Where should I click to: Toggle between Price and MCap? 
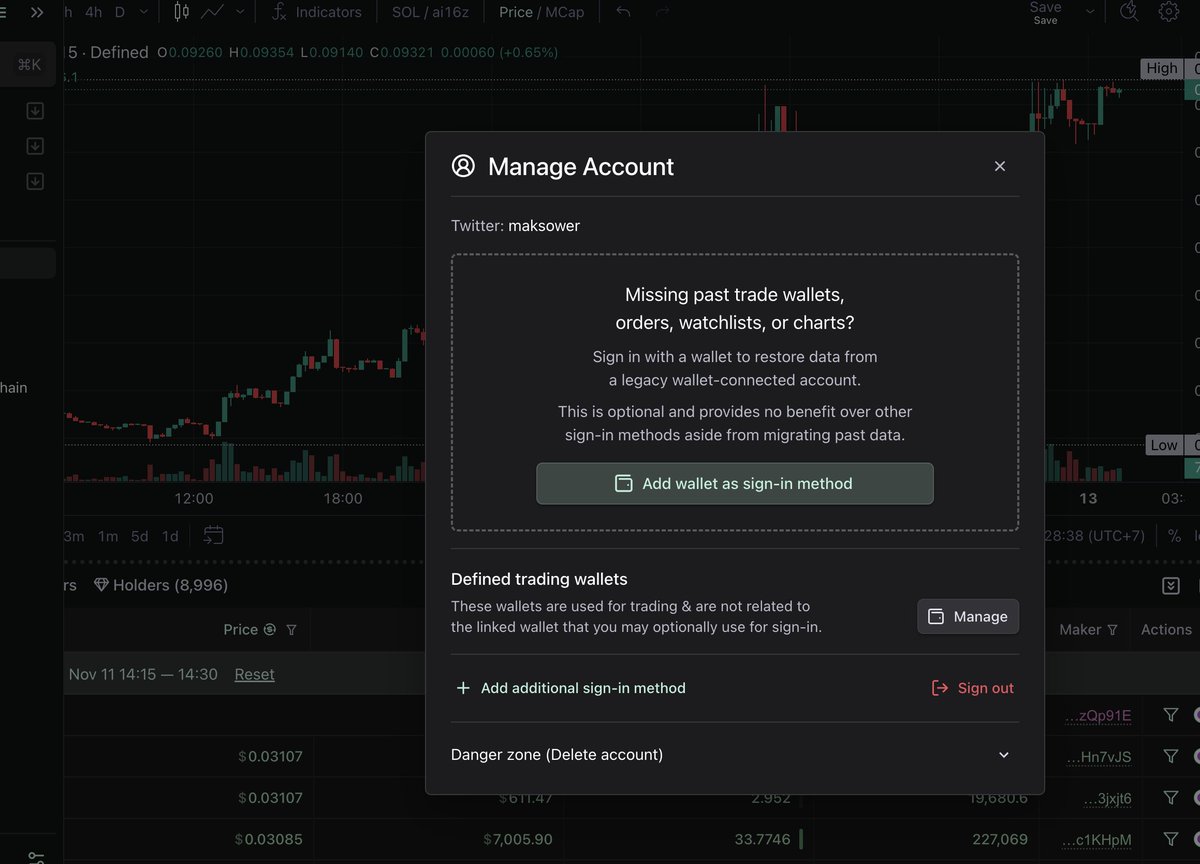tap(541, 12)
